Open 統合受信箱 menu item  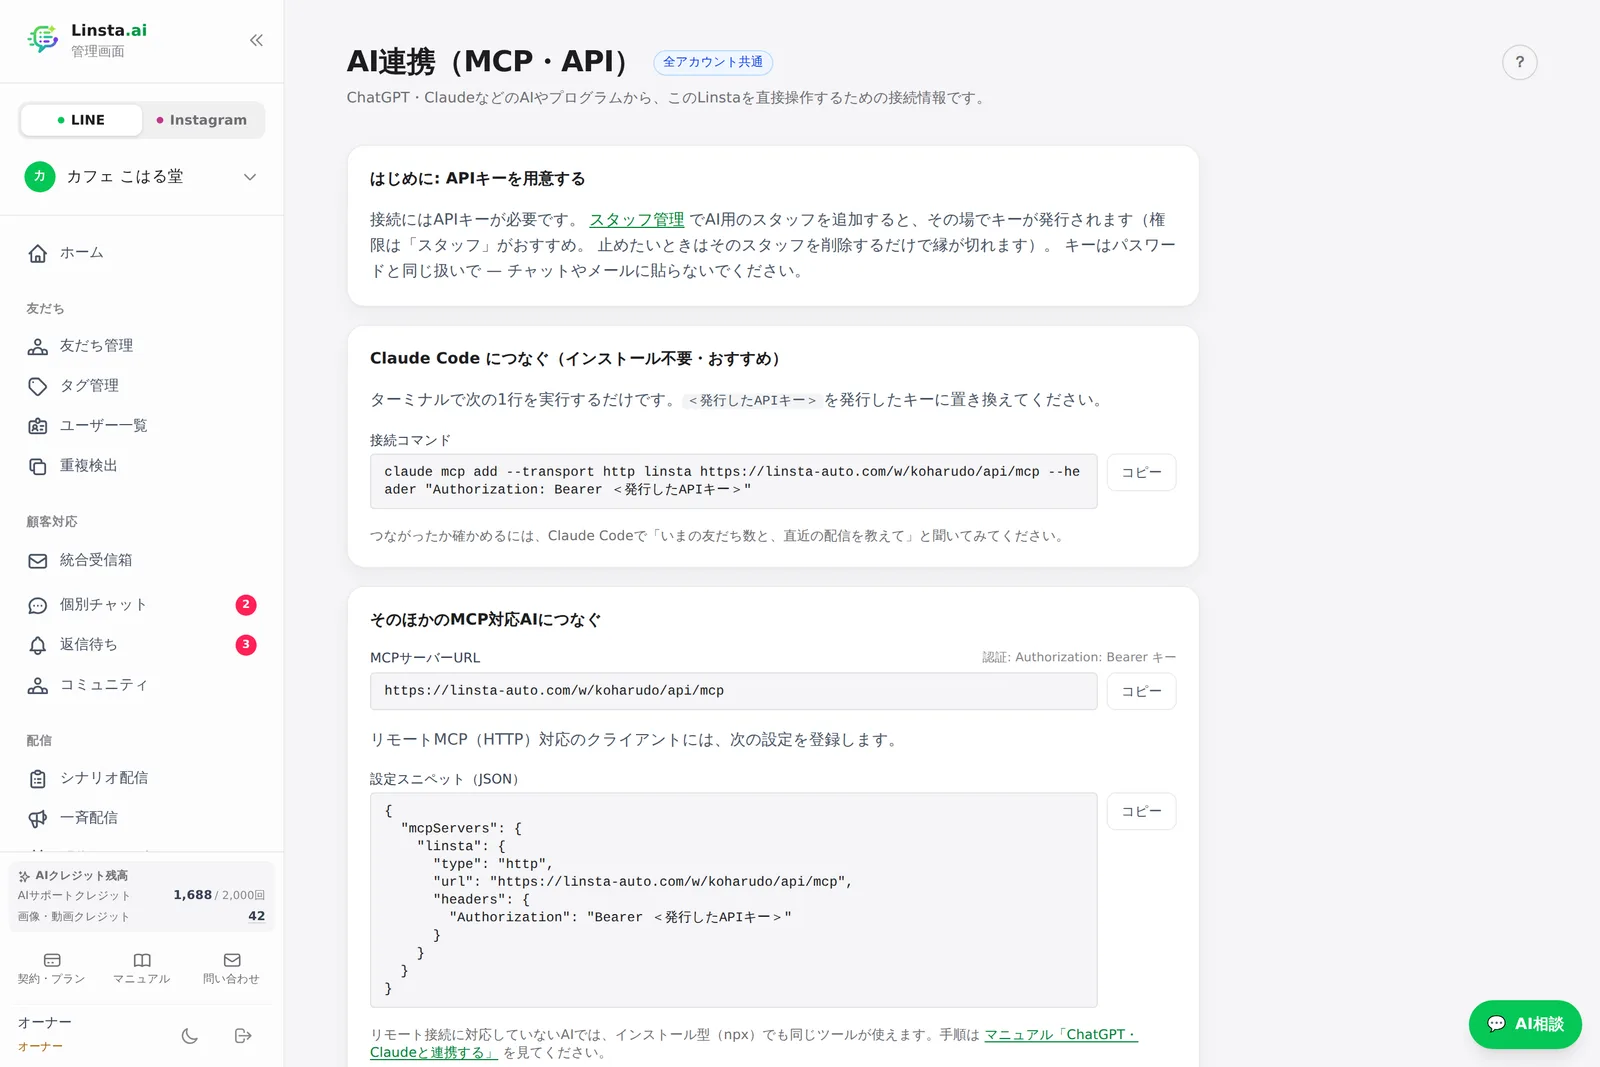pyautogui.click(x=142, y=561)
